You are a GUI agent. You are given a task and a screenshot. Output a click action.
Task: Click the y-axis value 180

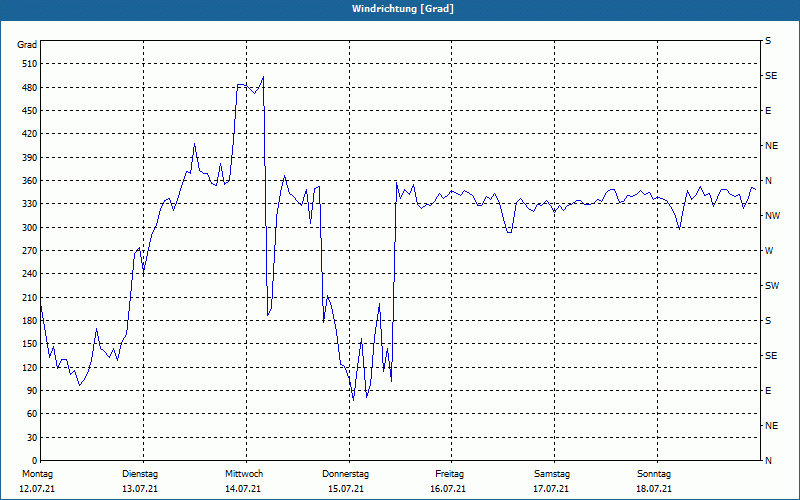point(30,321)
